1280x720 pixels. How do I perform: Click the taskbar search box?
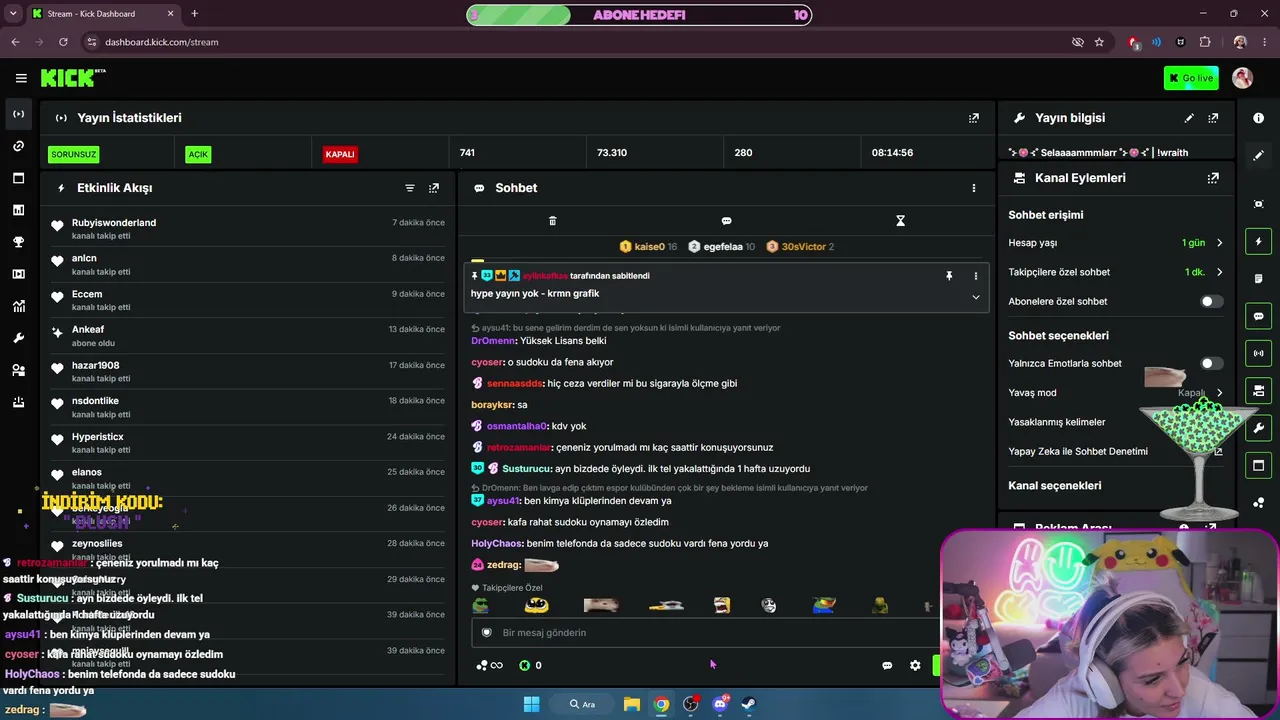(583, 704)
